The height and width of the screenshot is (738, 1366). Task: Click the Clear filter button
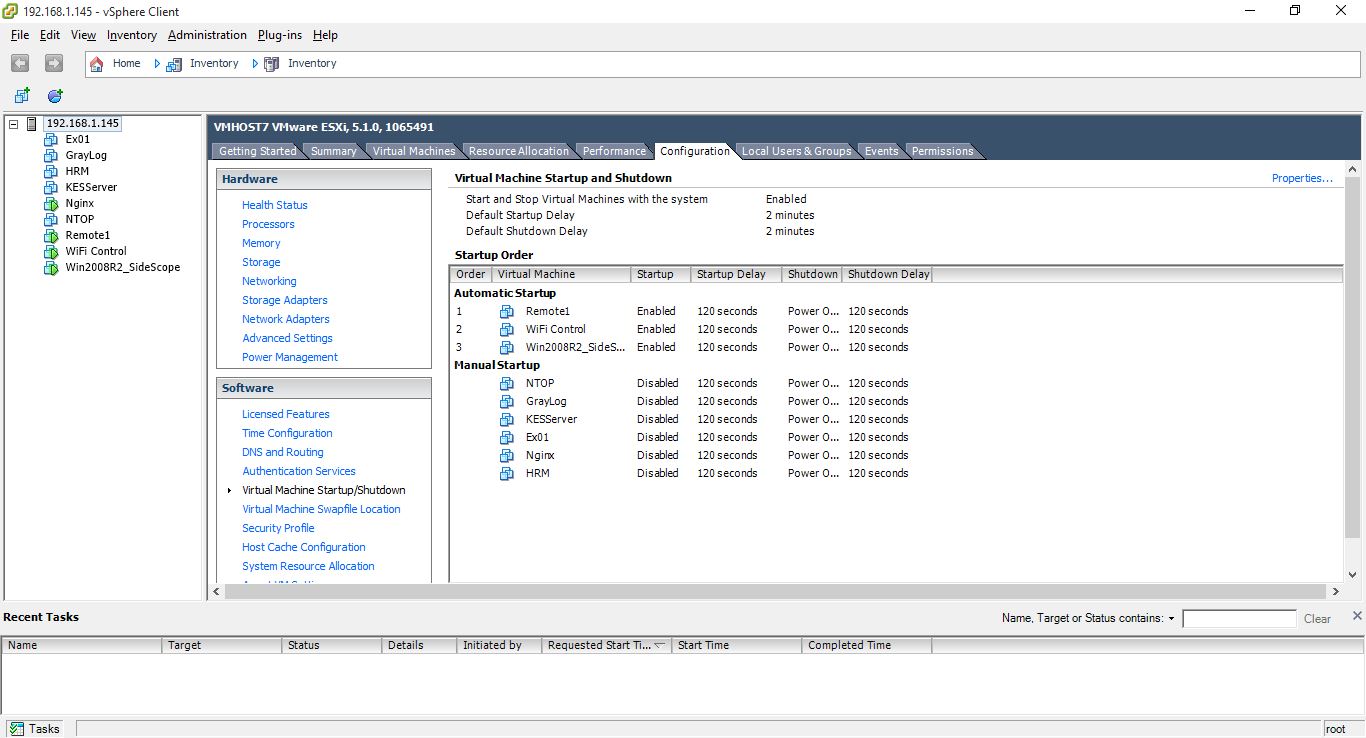tap(1317, 619)
